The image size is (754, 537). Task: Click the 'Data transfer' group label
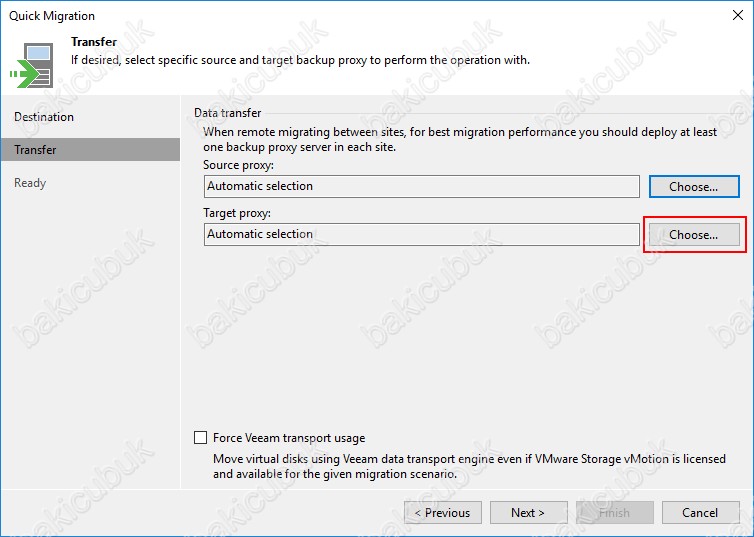[x=227, y=112]
